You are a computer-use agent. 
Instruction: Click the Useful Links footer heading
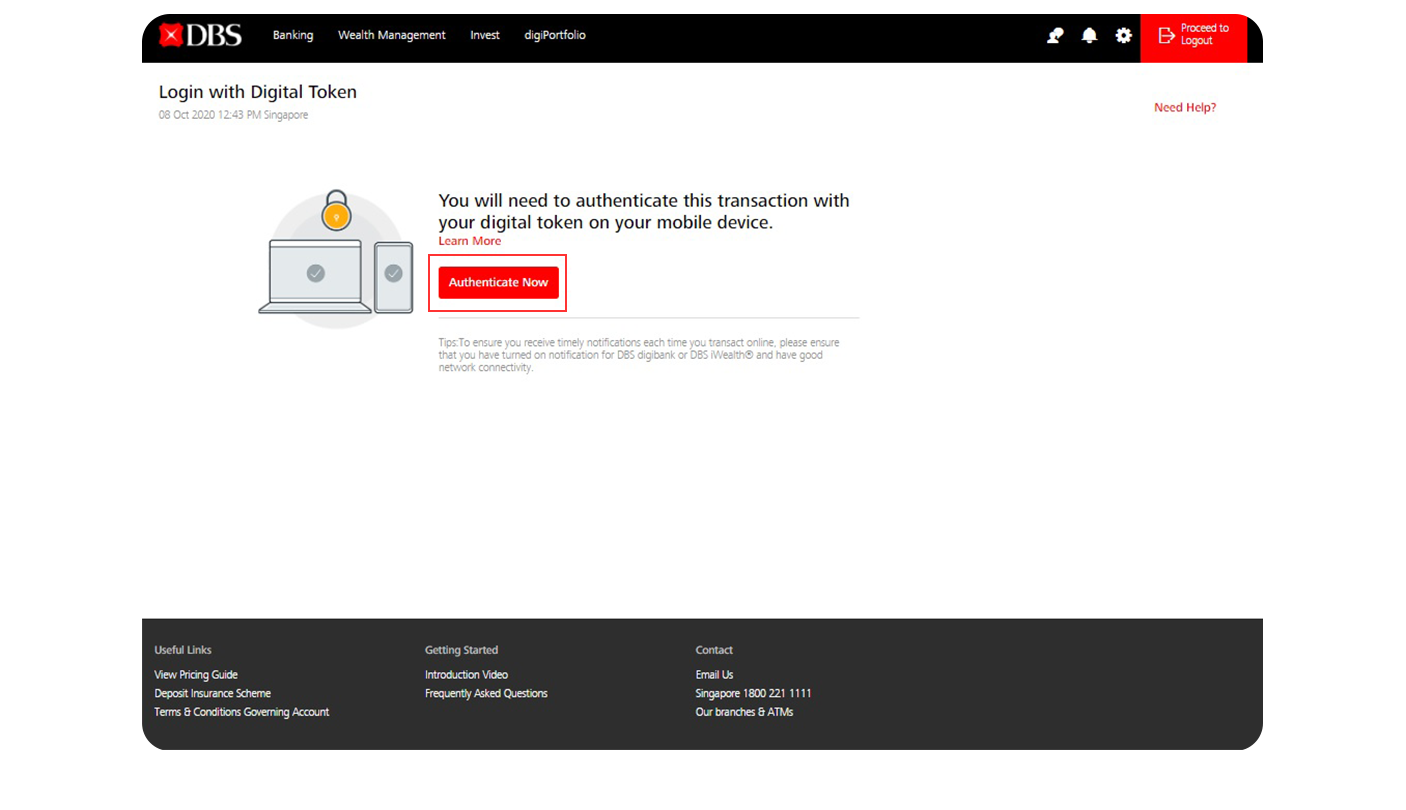point(183,650)
